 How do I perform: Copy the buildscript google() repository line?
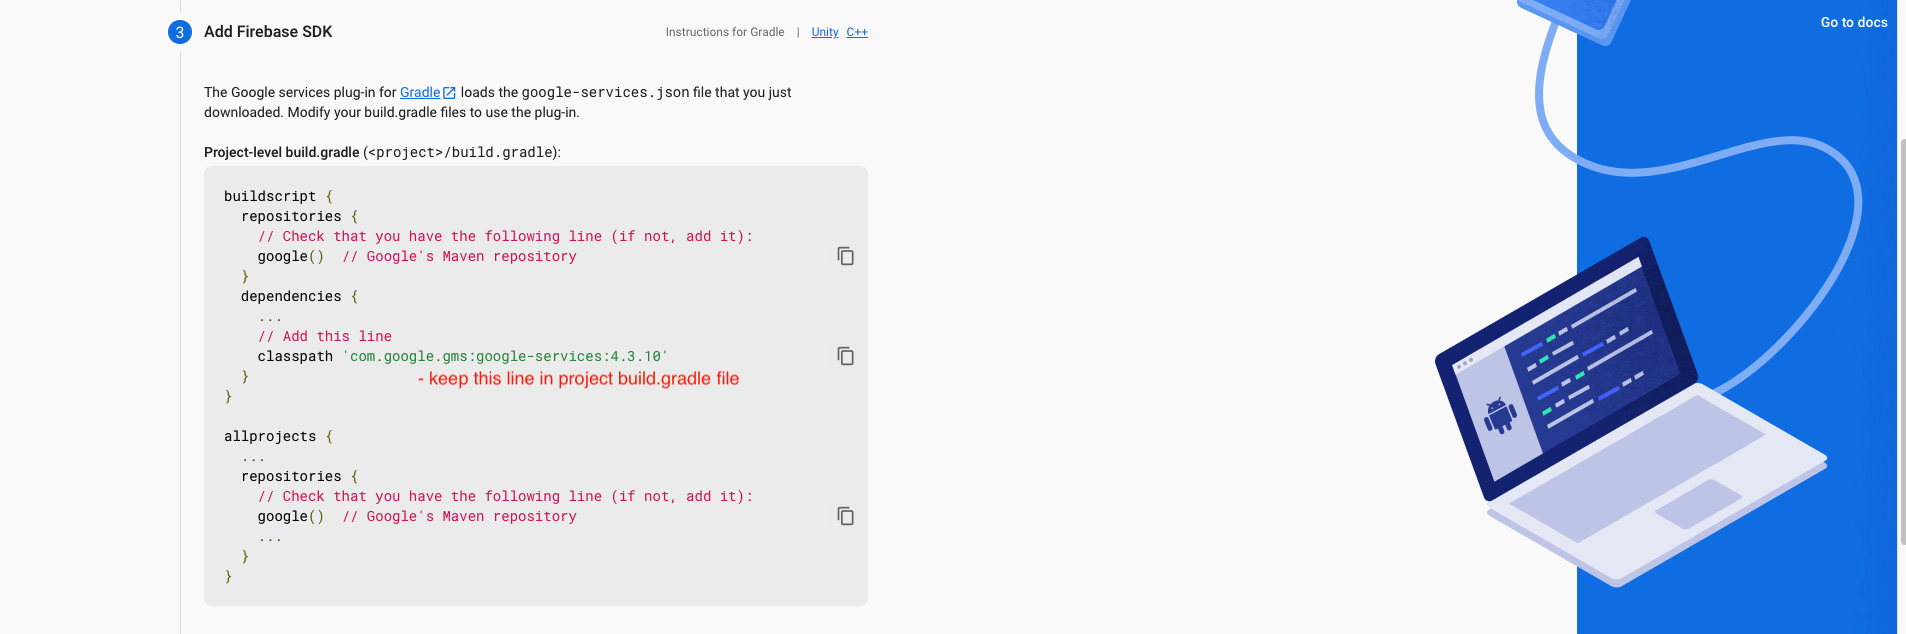point(845,256)
